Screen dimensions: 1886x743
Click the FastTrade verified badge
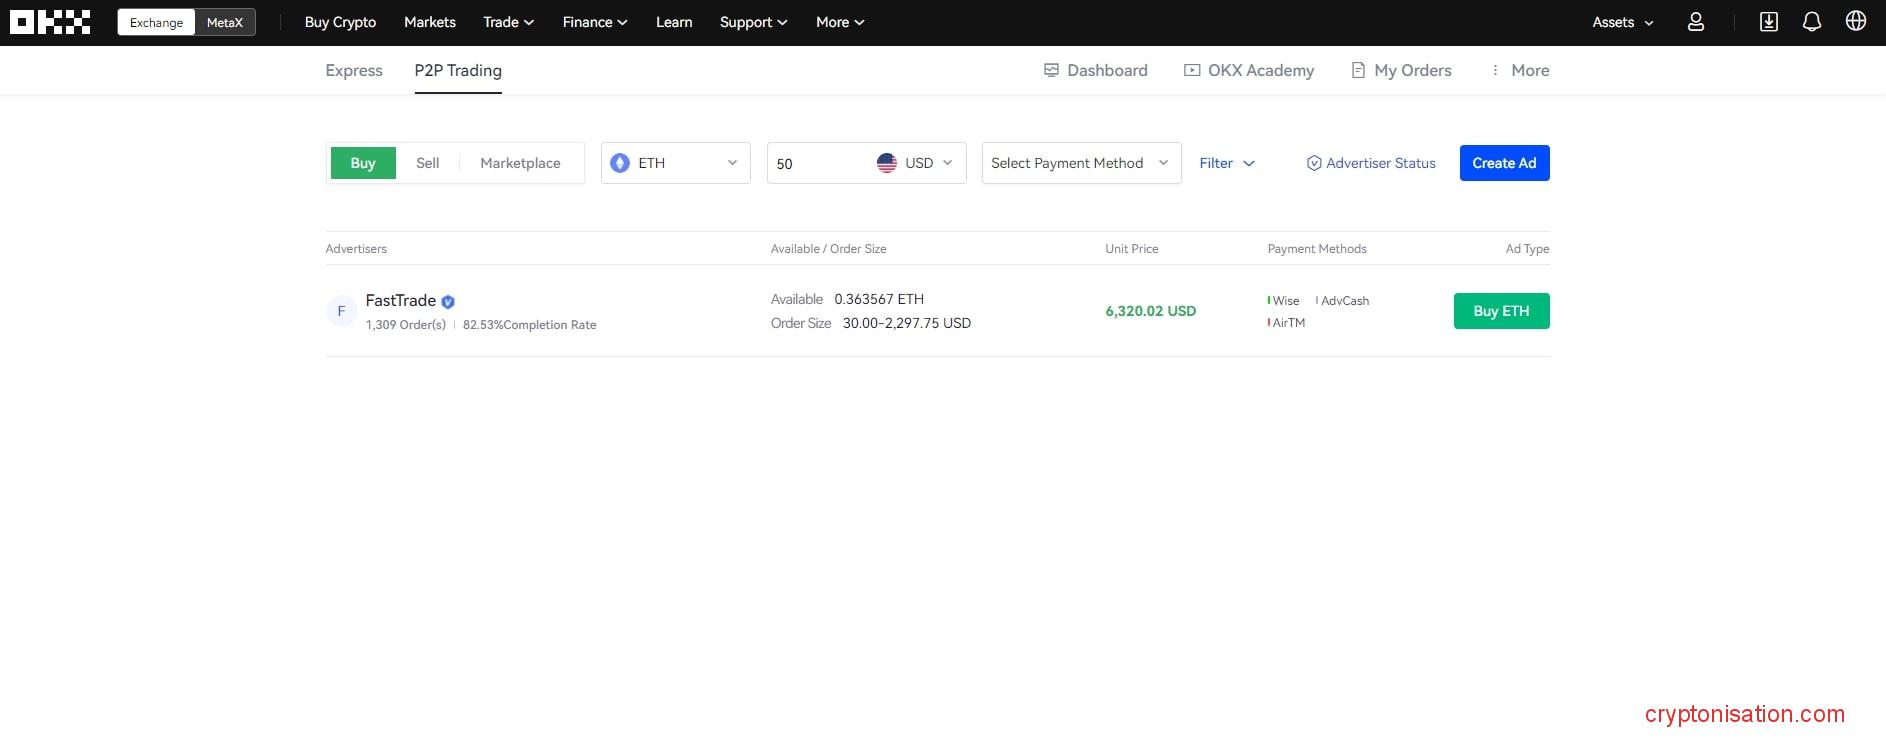pyautogui.click(x=448, y=301)
